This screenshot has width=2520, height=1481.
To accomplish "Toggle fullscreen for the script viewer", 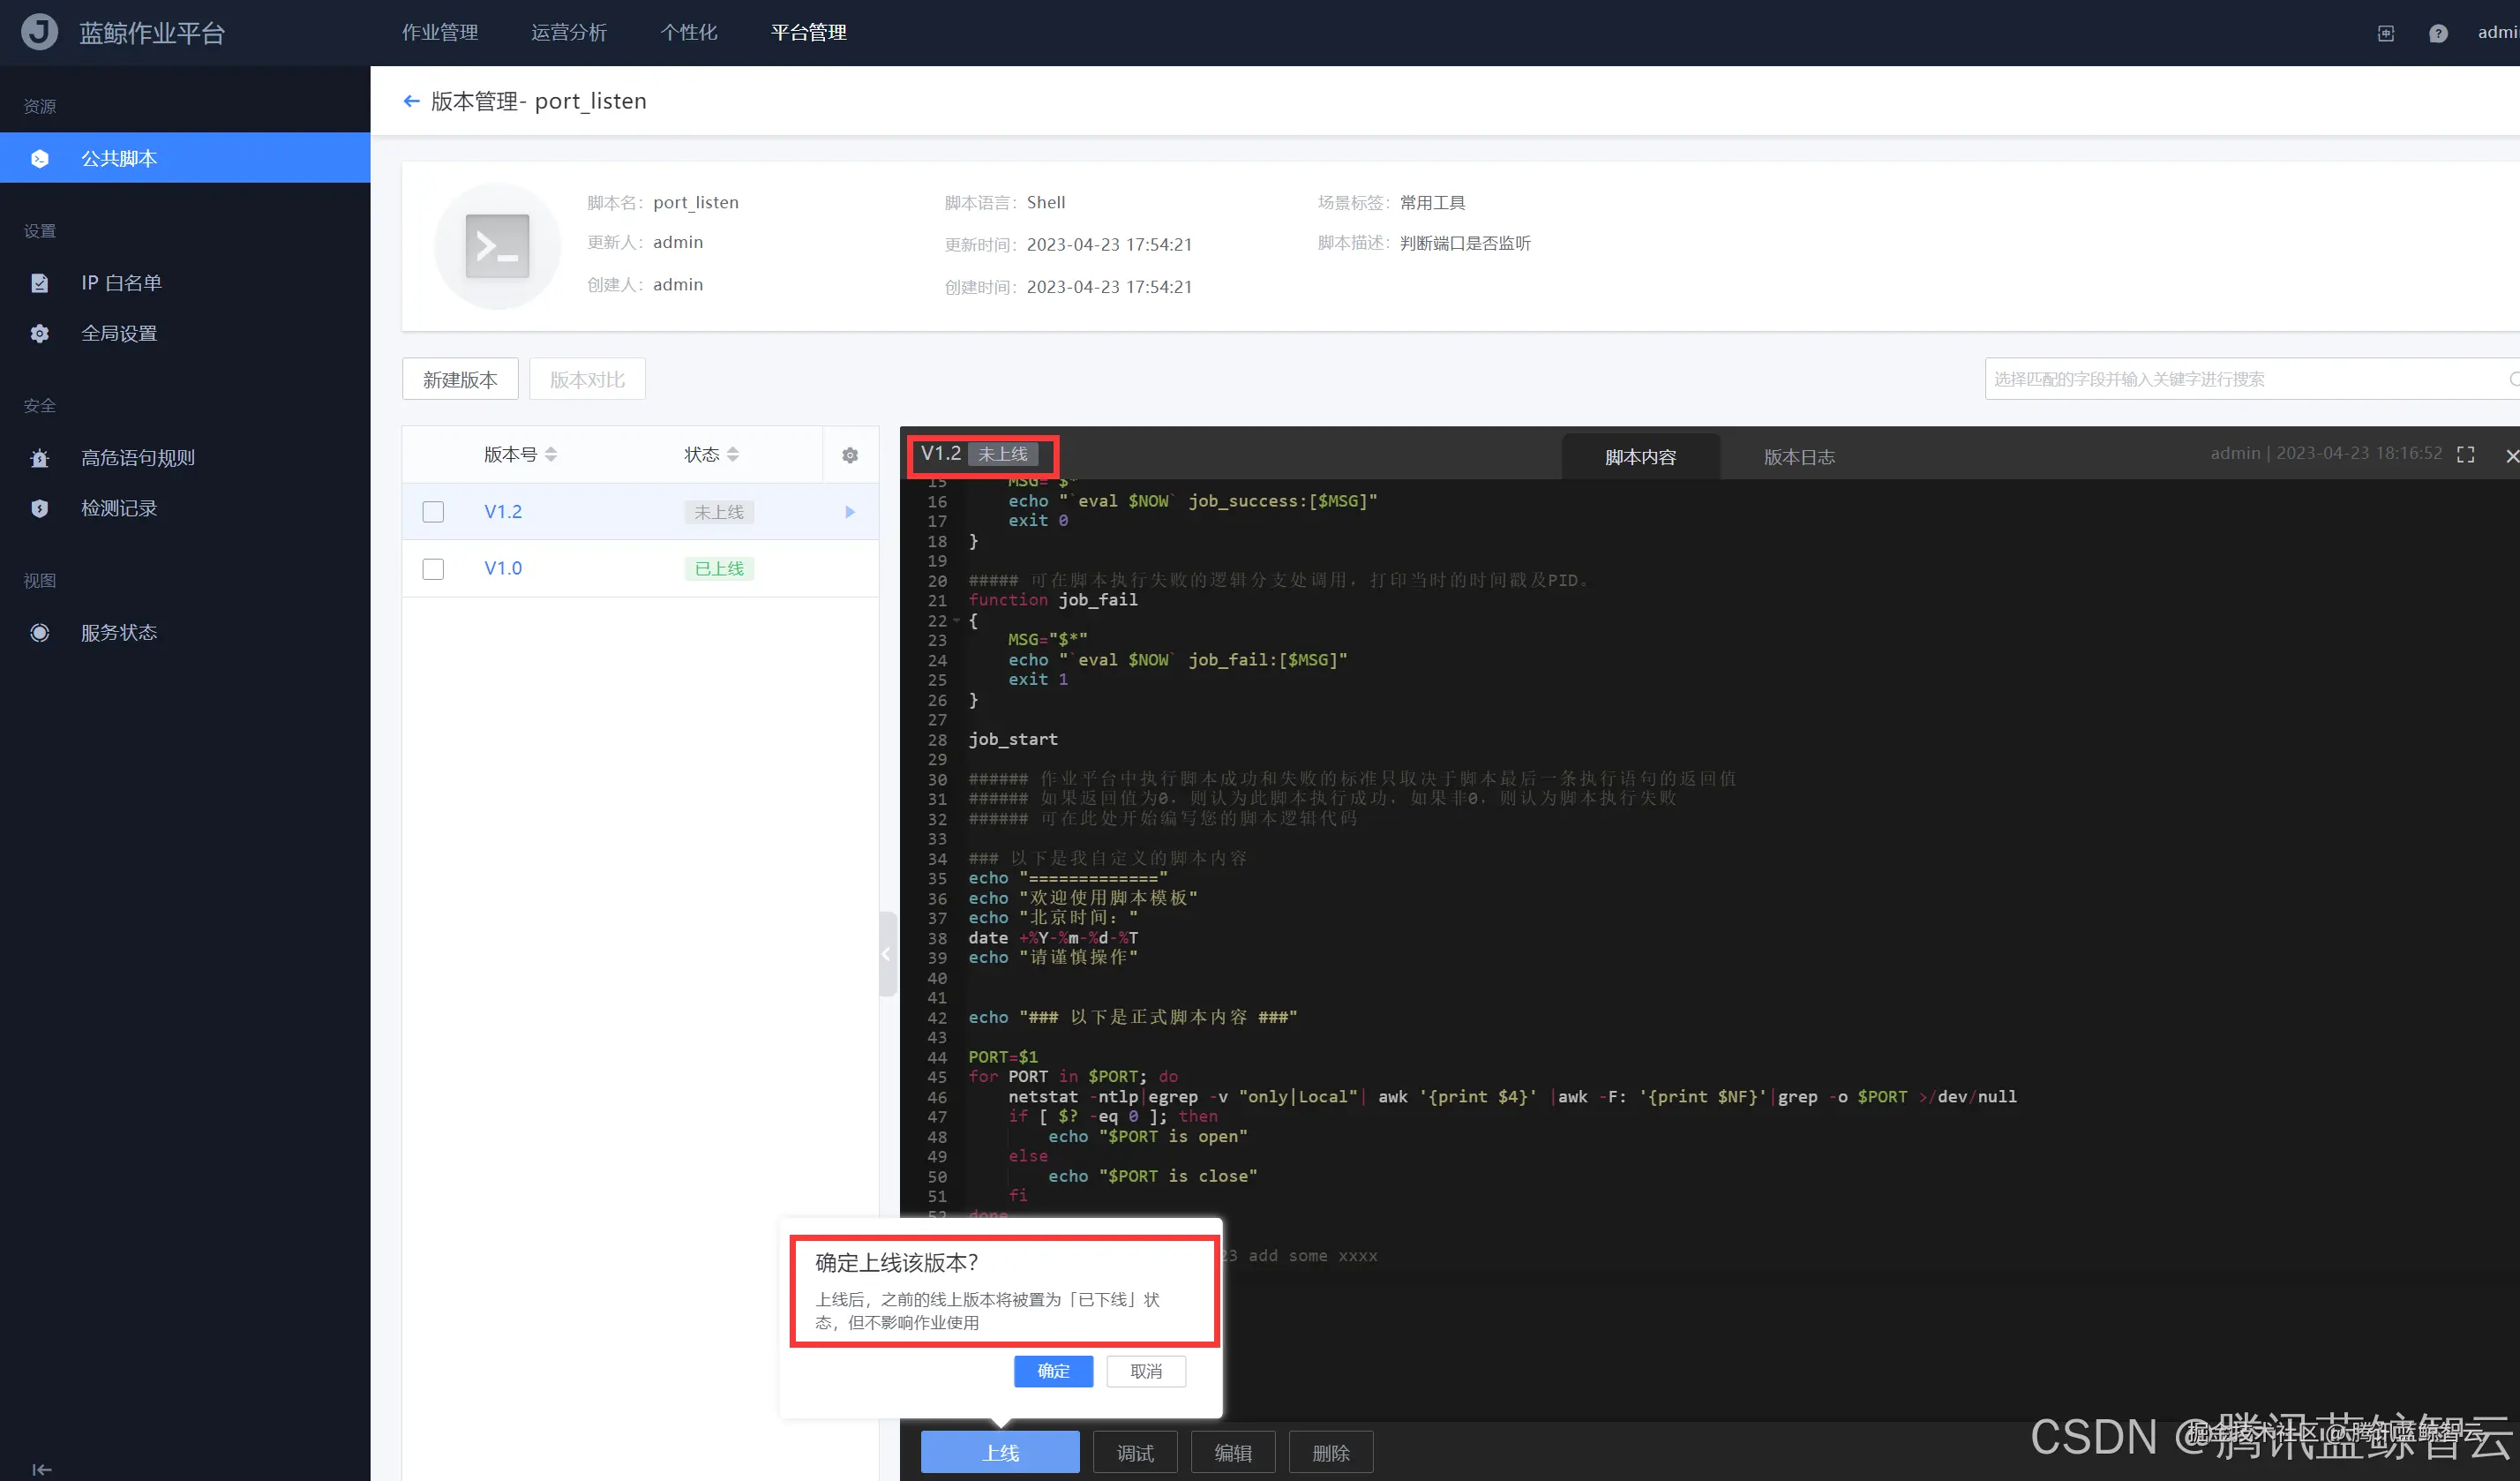I will 2465,455.
